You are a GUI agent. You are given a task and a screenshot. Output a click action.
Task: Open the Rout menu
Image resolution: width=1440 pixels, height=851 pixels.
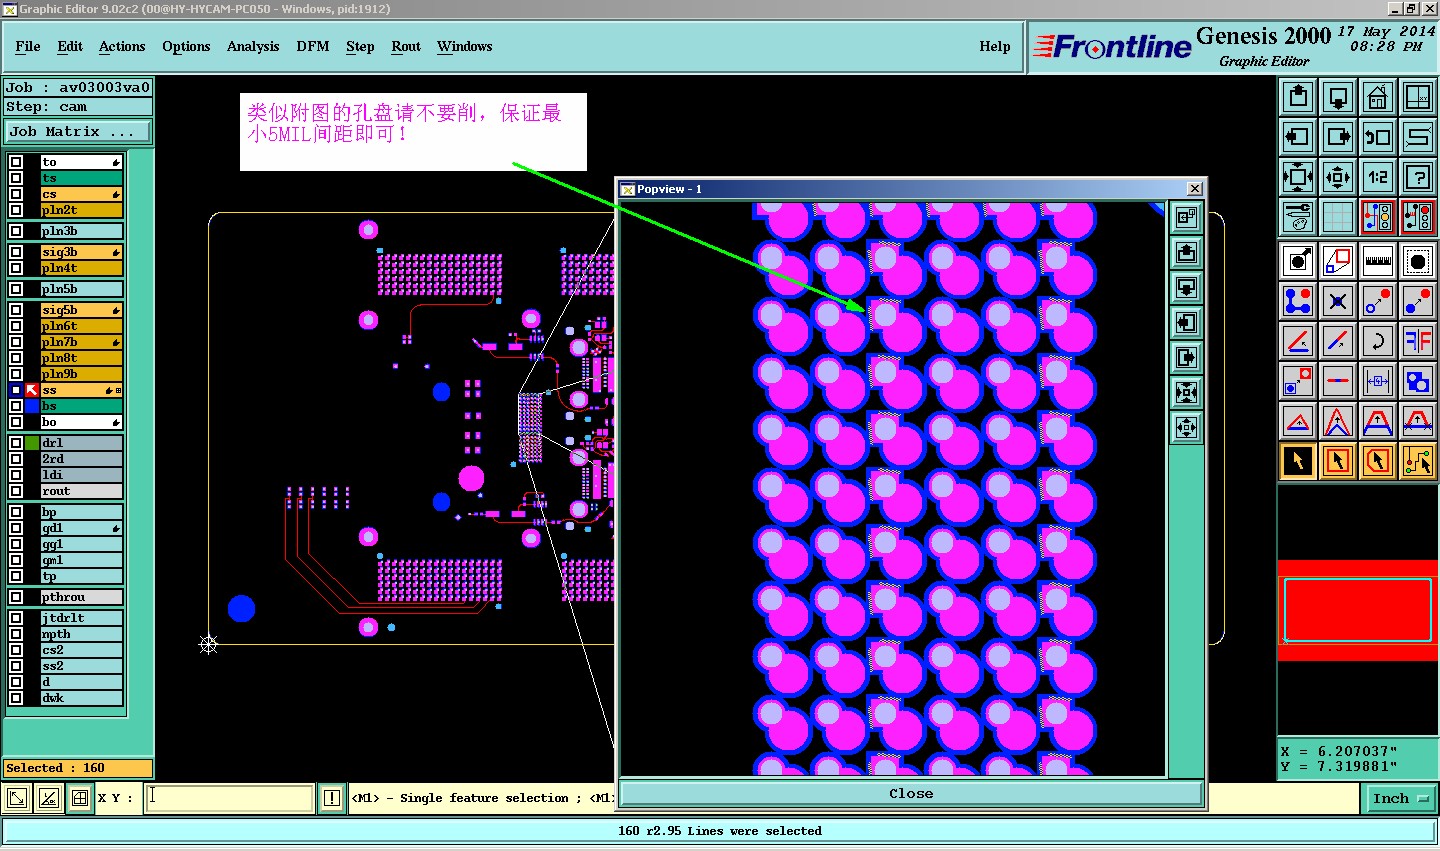406,46
